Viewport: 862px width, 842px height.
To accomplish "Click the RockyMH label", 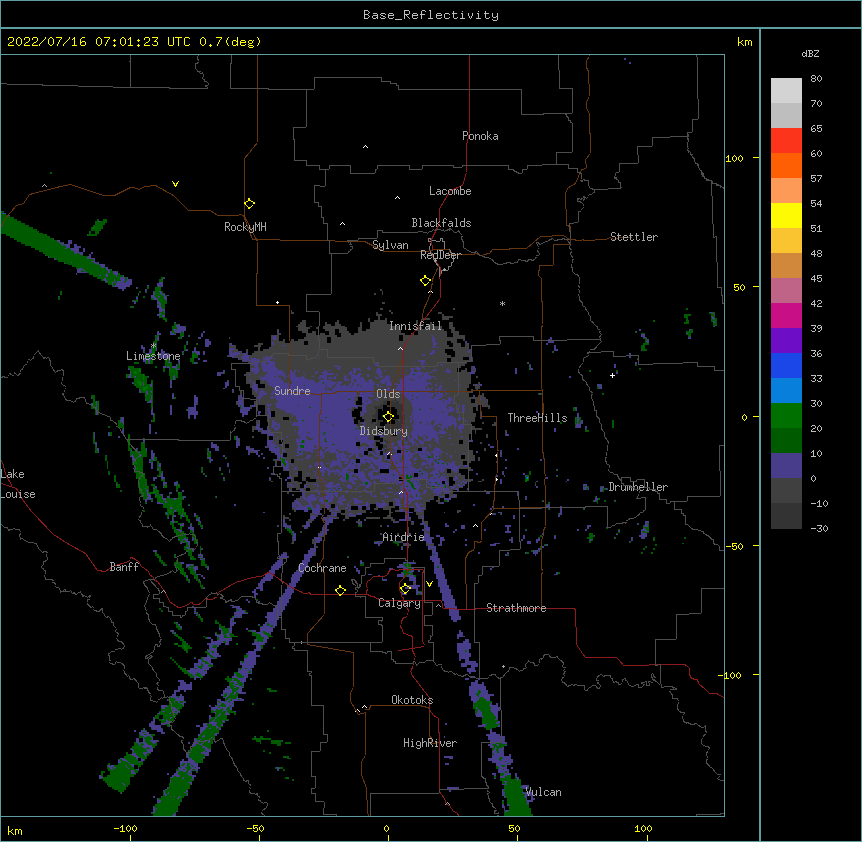I will coord(245,227).
